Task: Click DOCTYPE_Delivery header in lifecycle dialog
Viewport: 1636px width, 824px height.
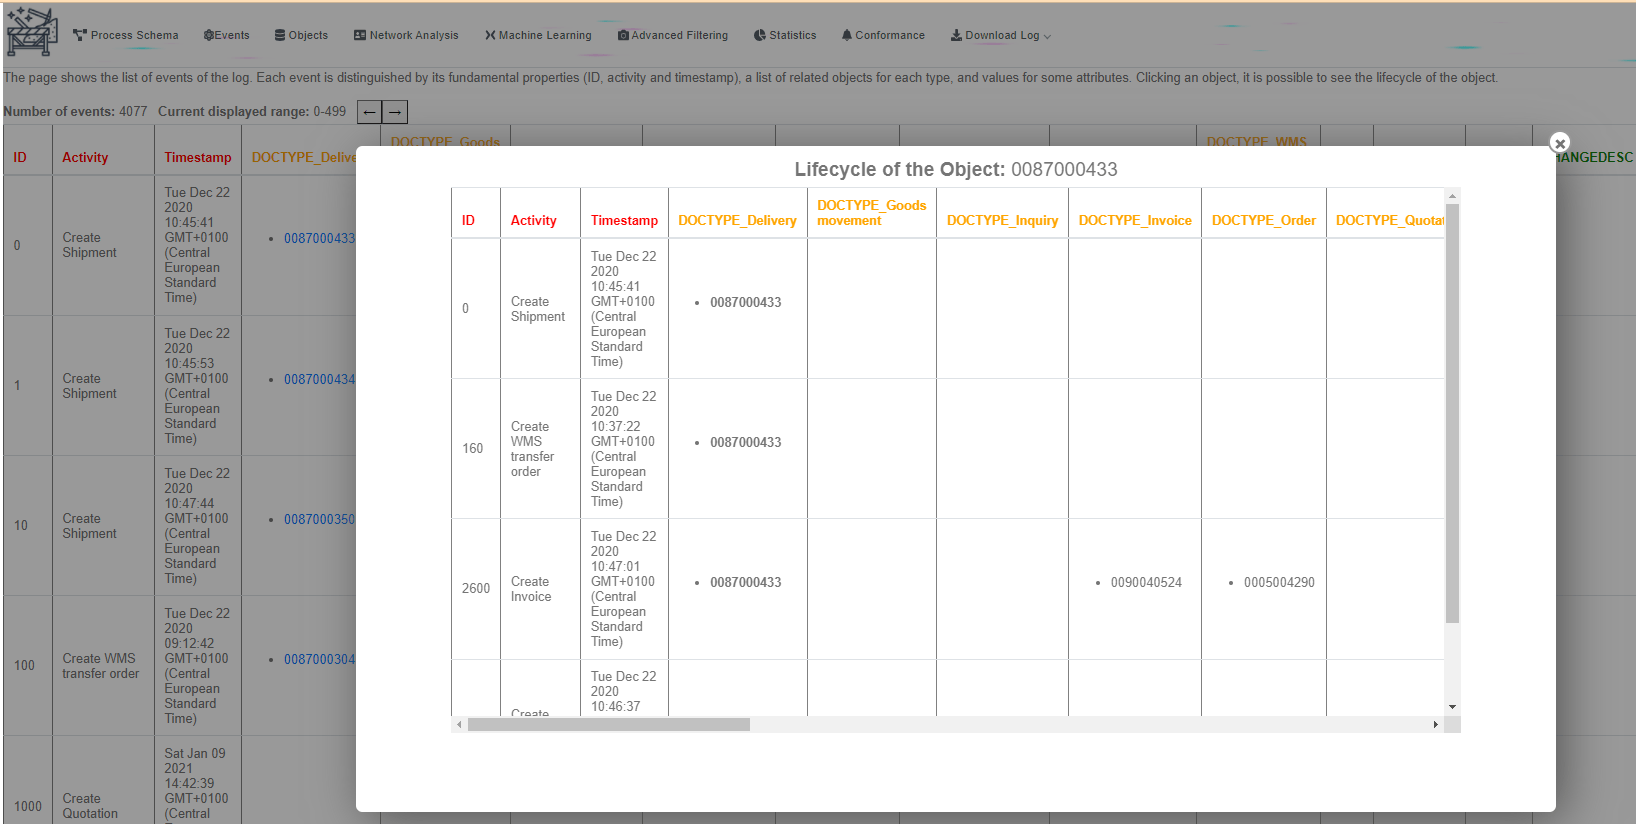Action: point(738,221)
